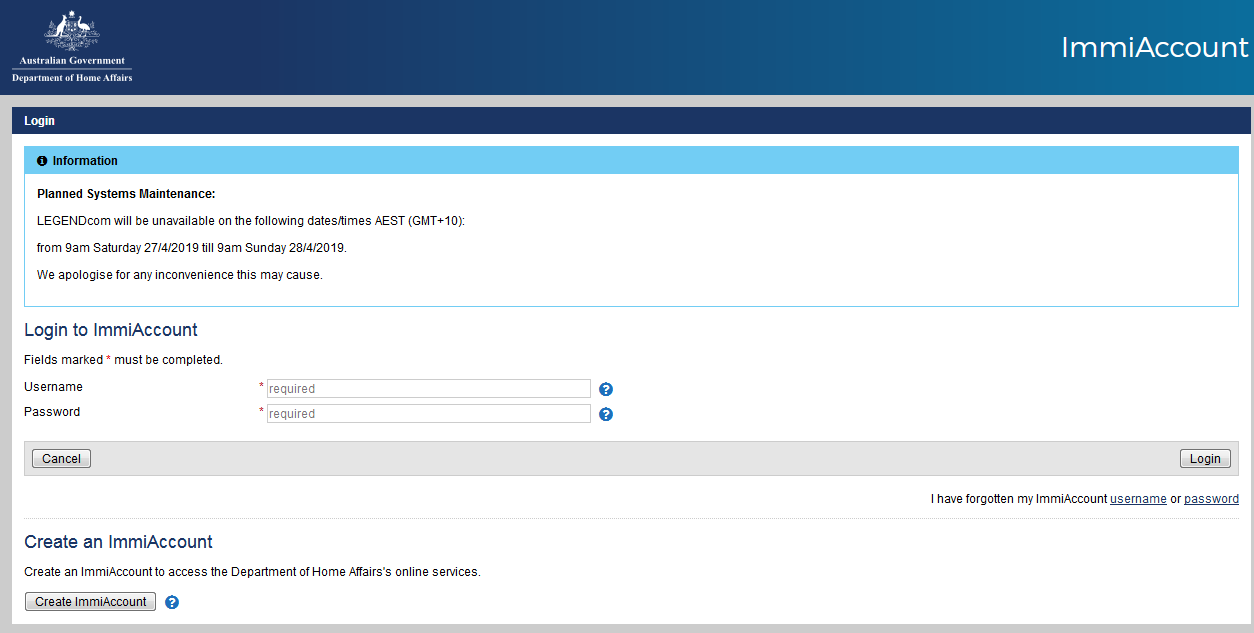Focus the Username input field
This screenshot has width=1254, height=633.
[x=429, y=389]
